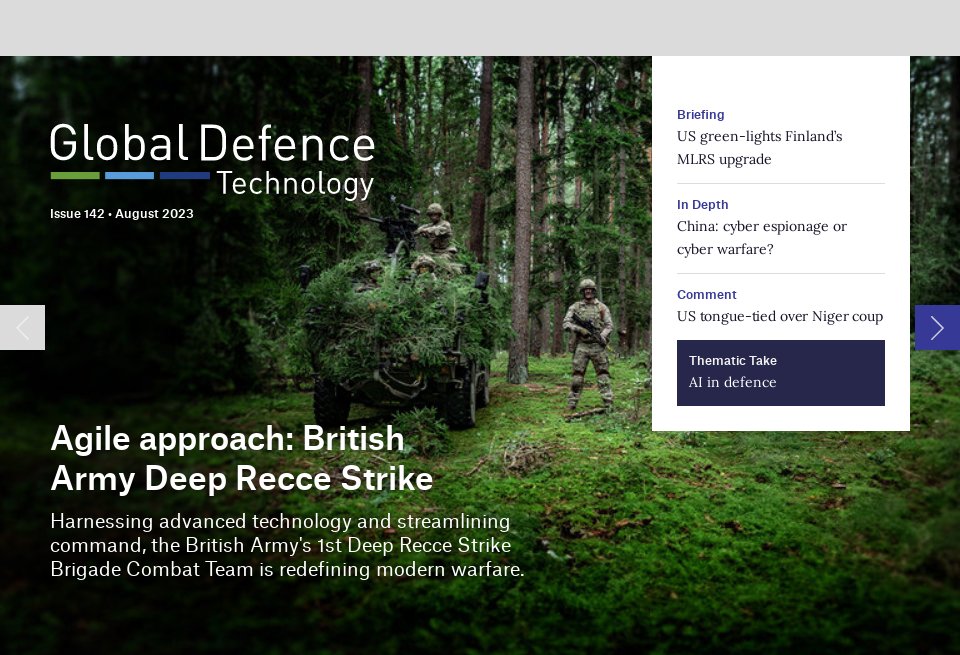Select the Comment section heading
Image resolution: width=960 pixels, height=655 pixels.
(706, 294)
